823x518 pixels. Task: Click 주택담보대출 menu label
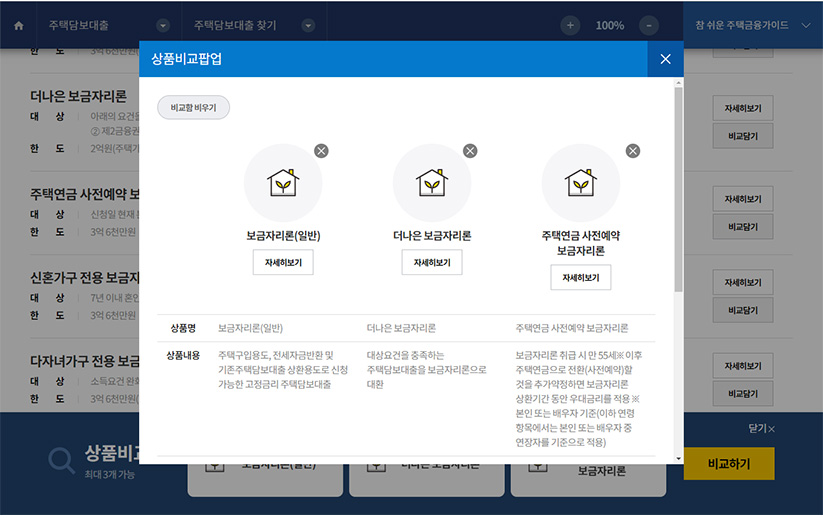coord(79,25)
